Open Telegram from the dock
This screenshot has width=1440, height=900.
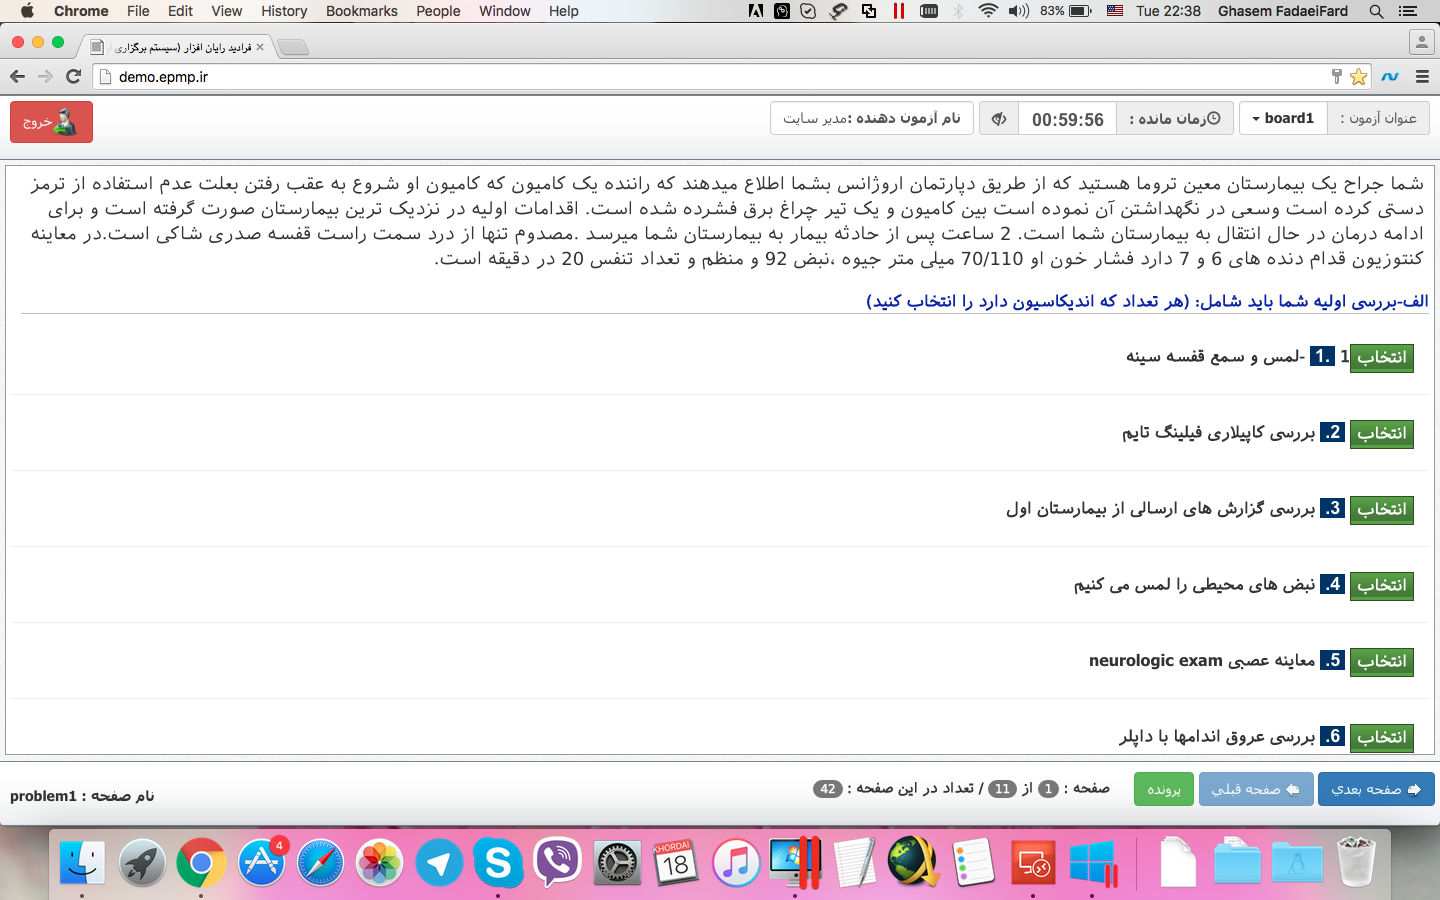[x=439, y=862]
